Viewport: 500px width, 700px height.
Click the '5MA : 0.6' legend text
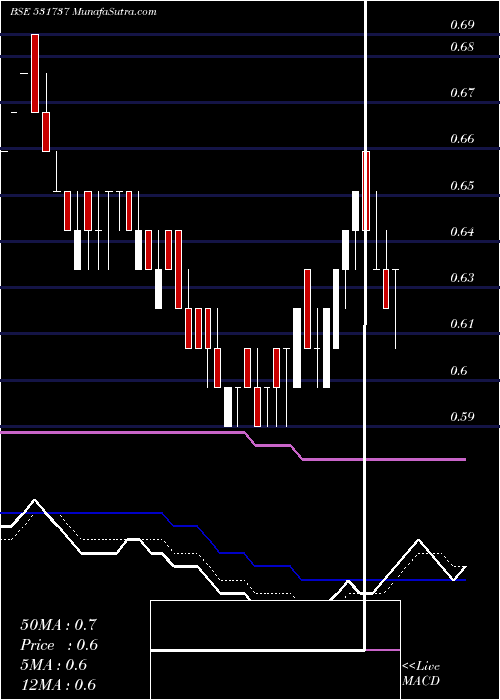[54, 665]
